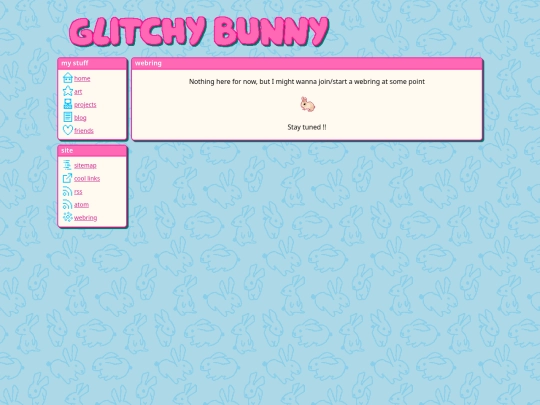Open the projects link
This screenshot has width=540, height=405.
[x=85, y=105]
